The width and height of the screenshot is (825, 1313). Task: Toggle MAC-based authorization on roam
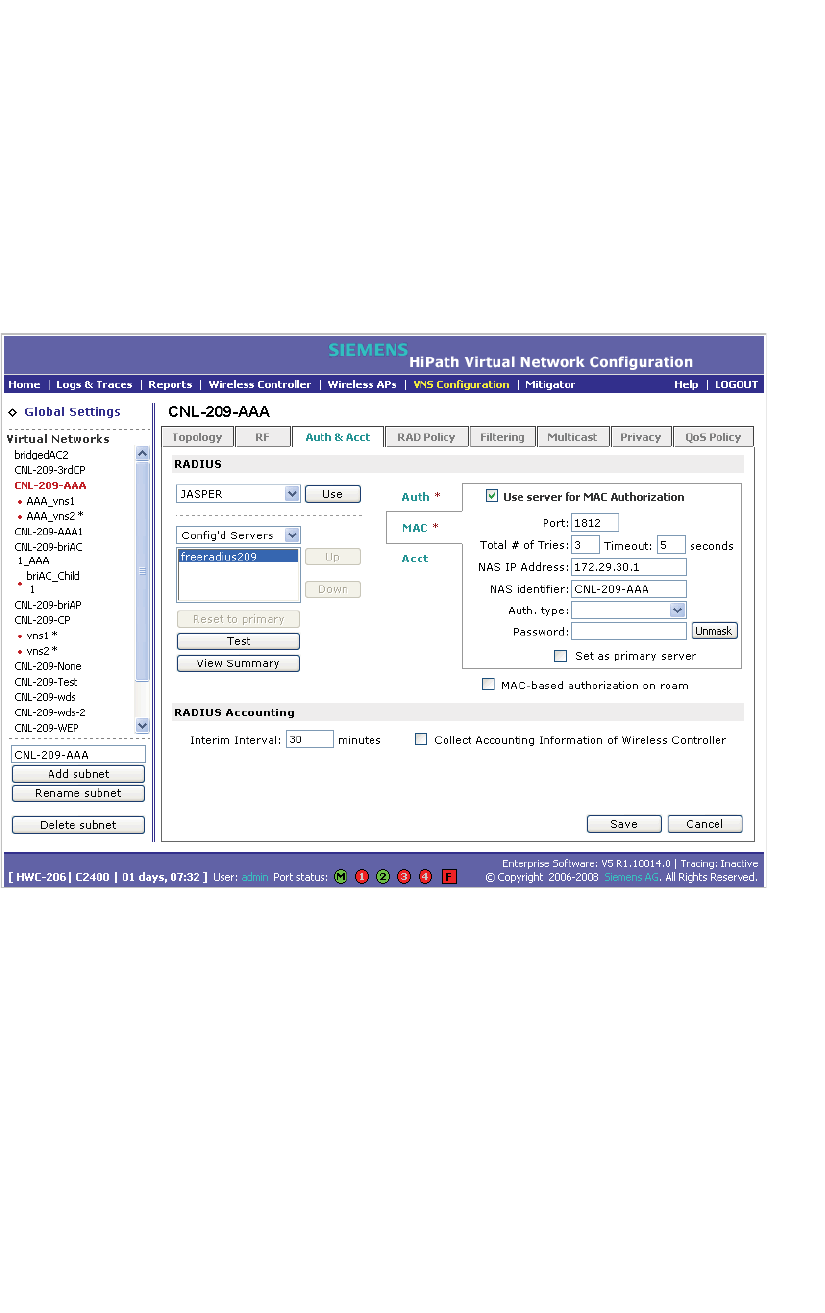(488, 685)
